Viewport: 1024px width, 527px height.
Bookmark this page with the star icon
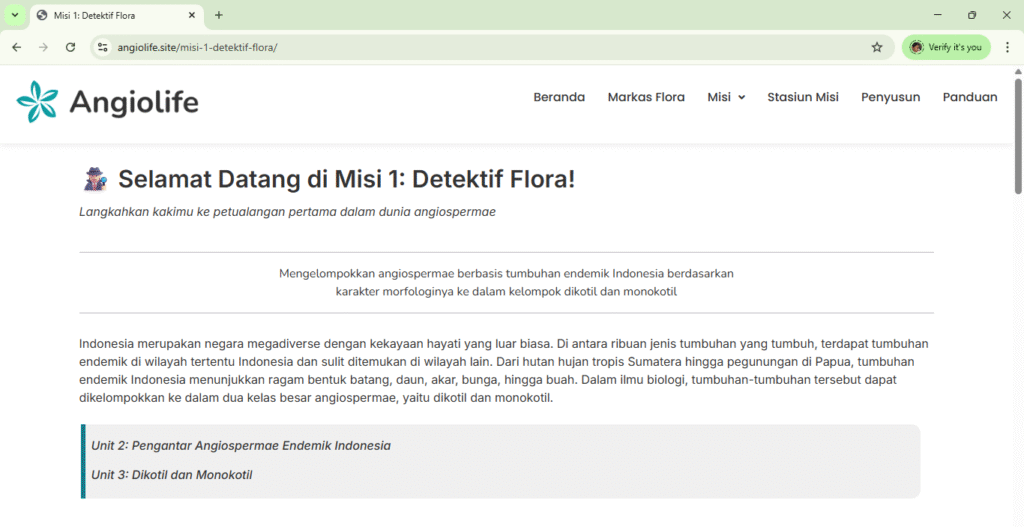click(877, 47)
